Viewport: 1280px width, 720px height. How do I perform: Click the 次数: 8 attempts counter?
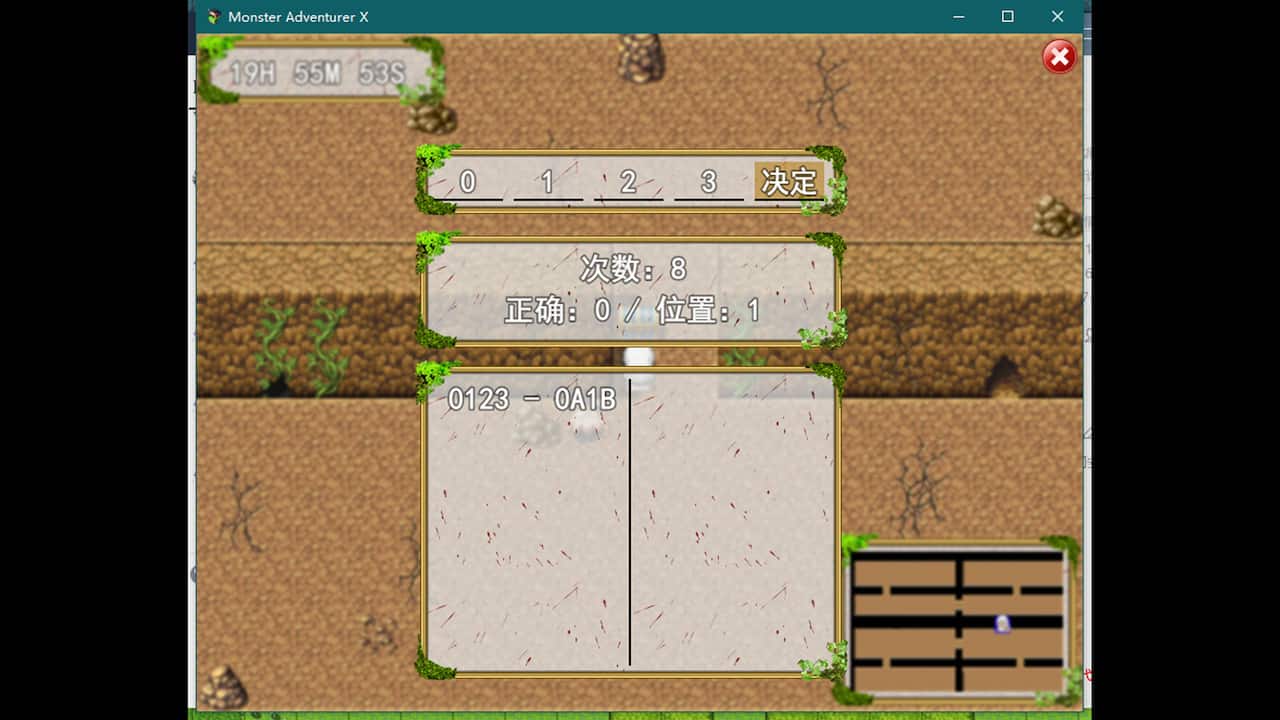(x=632, y=268)
